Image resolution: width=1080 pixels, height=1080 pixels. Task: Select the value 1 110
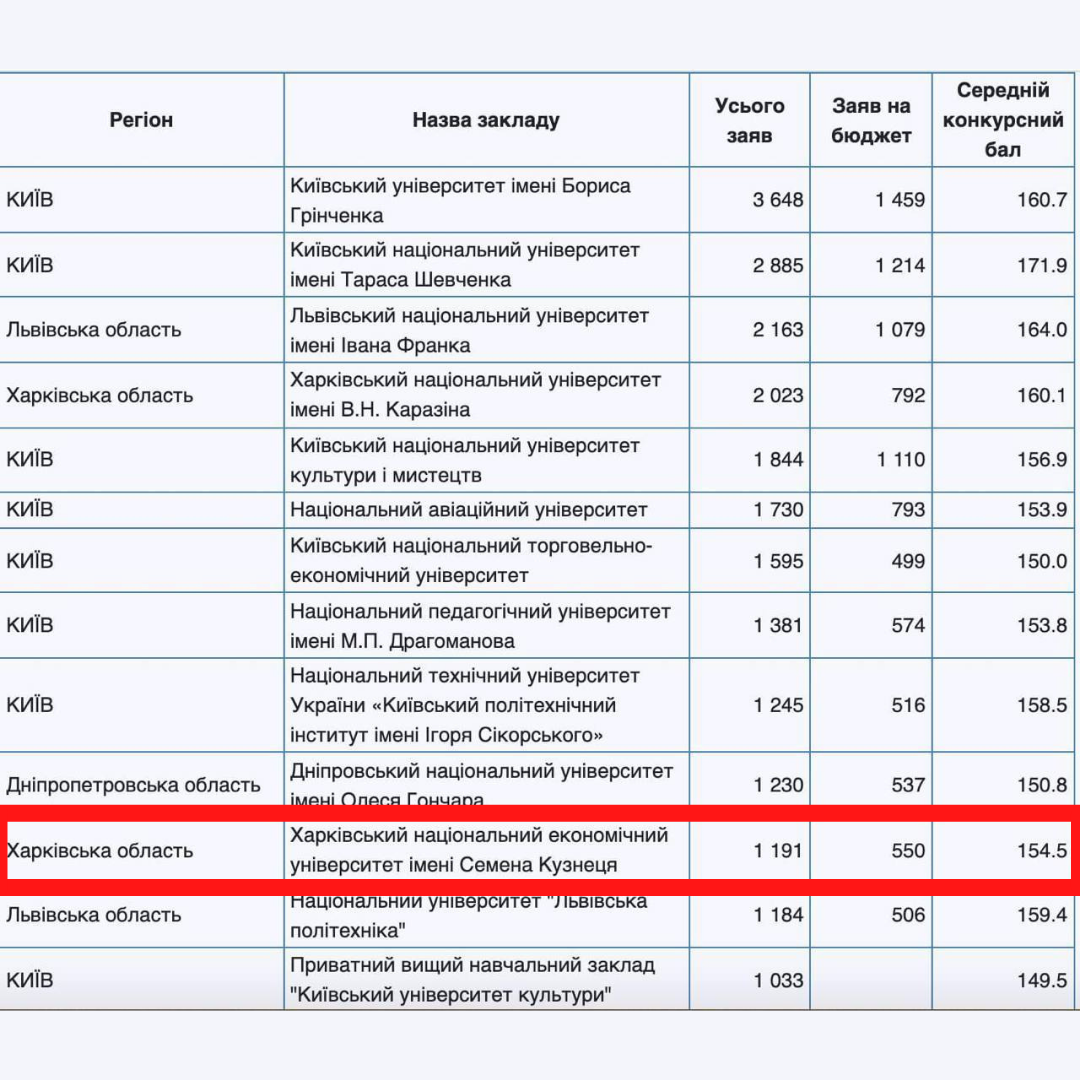[900, 459]
